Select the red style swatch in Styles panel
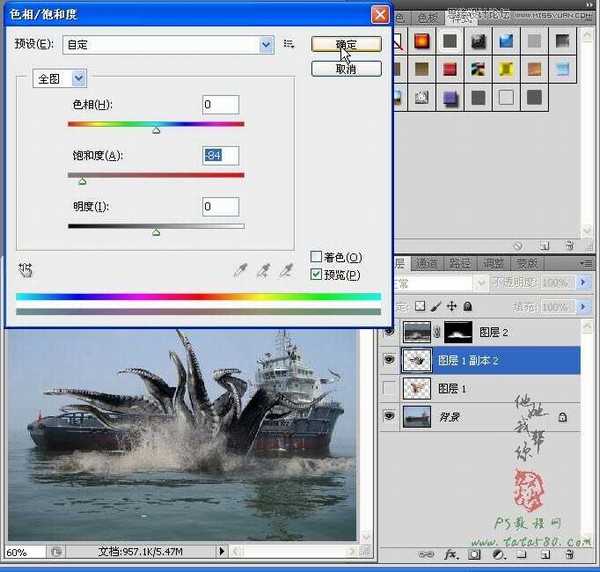 (x=450, y=69)
